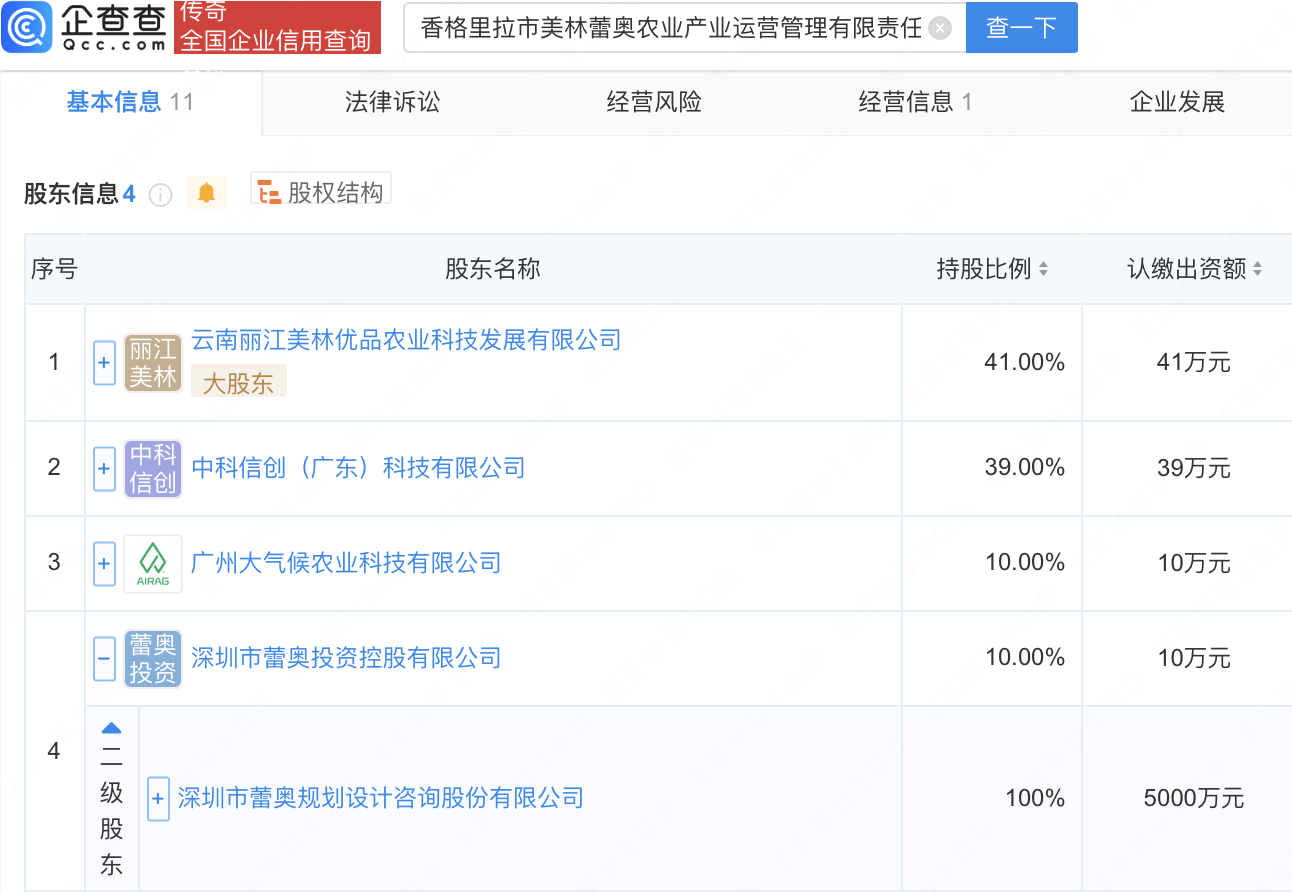Expand the 云南丽江美林优品 shareholder row

pos(104,362)
